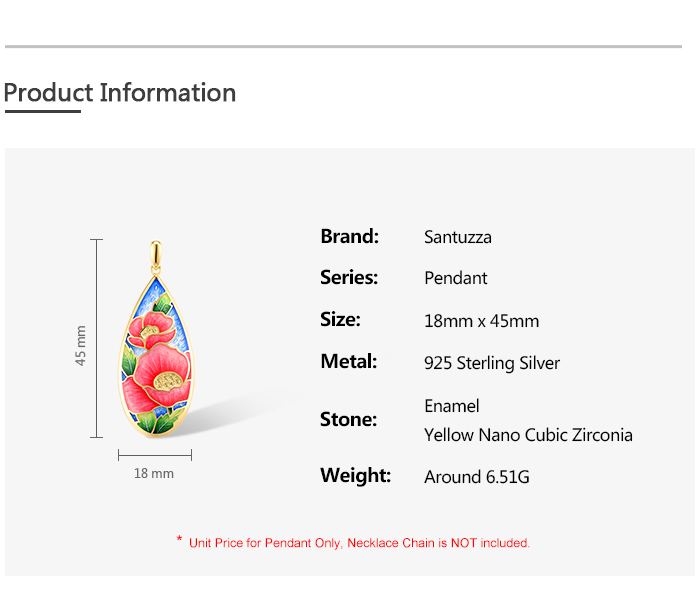Viewport: 700px width, 615px height.
Task: Select the Enamel stone value
Action: (452, 406)
